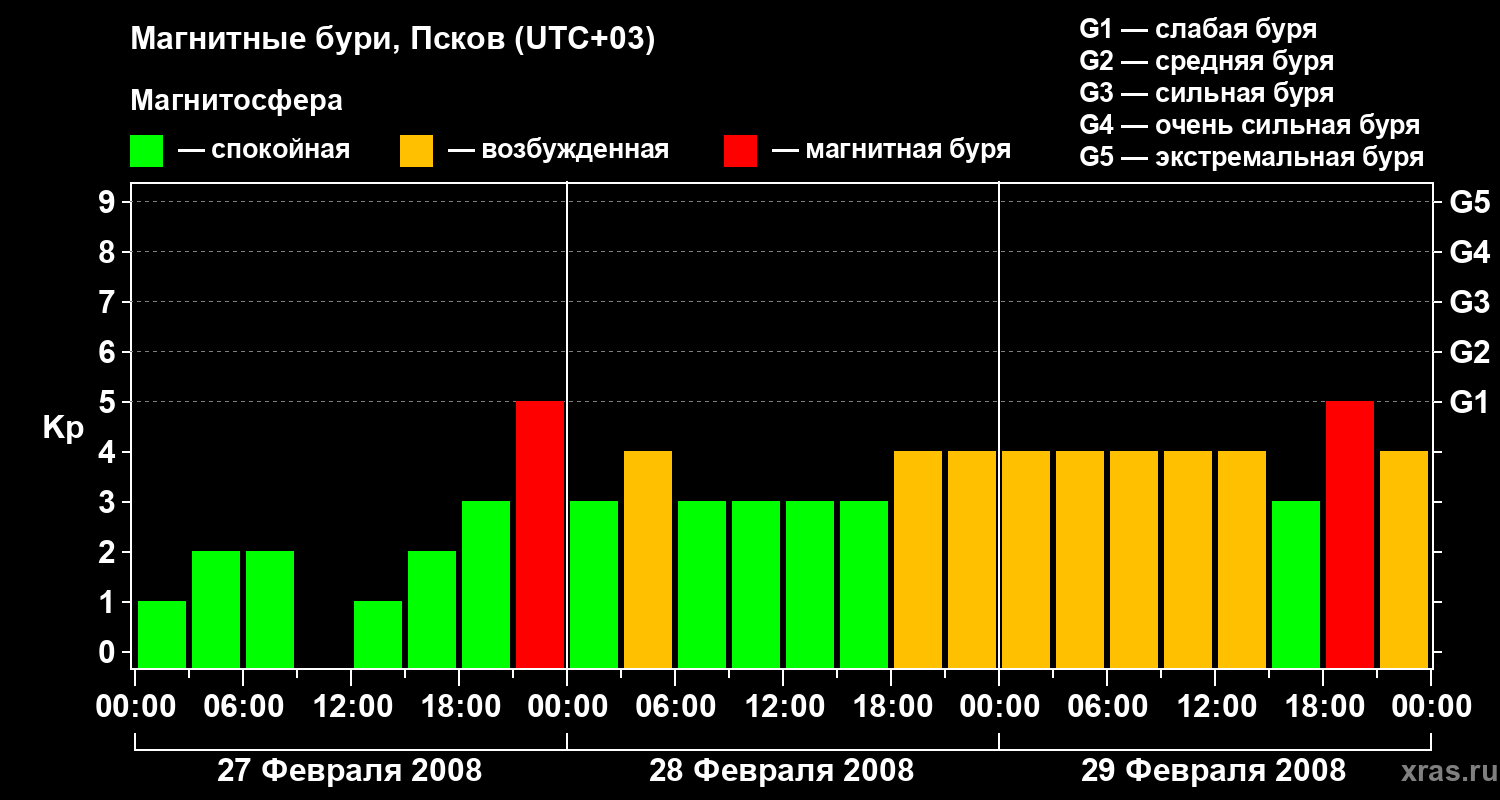Click the green 'спокойная' legend swatch
1500x800 pixels.
coord(146,151)
